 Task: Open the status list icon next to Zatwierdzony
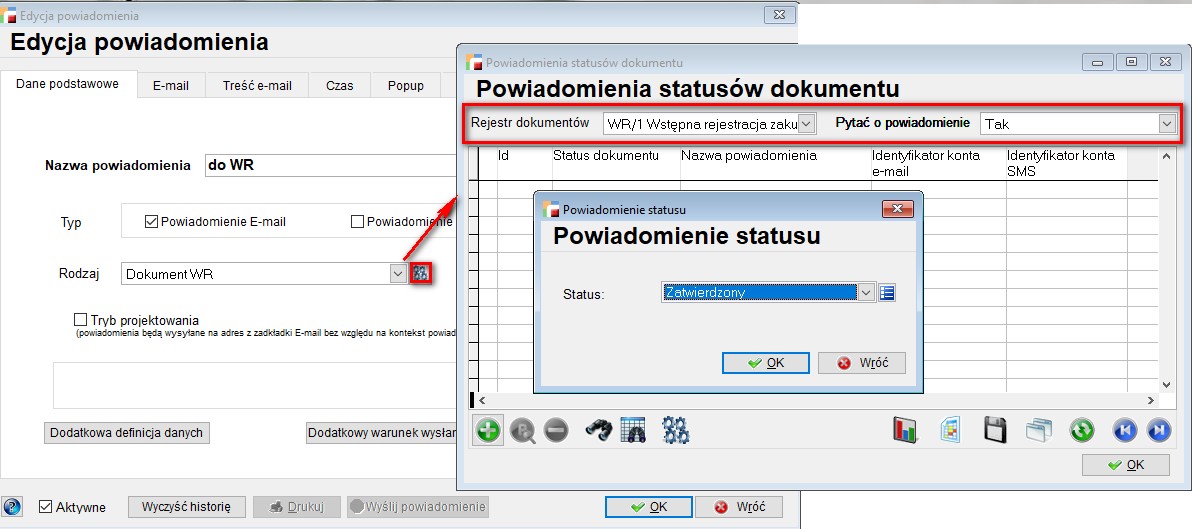coord(887,292)
